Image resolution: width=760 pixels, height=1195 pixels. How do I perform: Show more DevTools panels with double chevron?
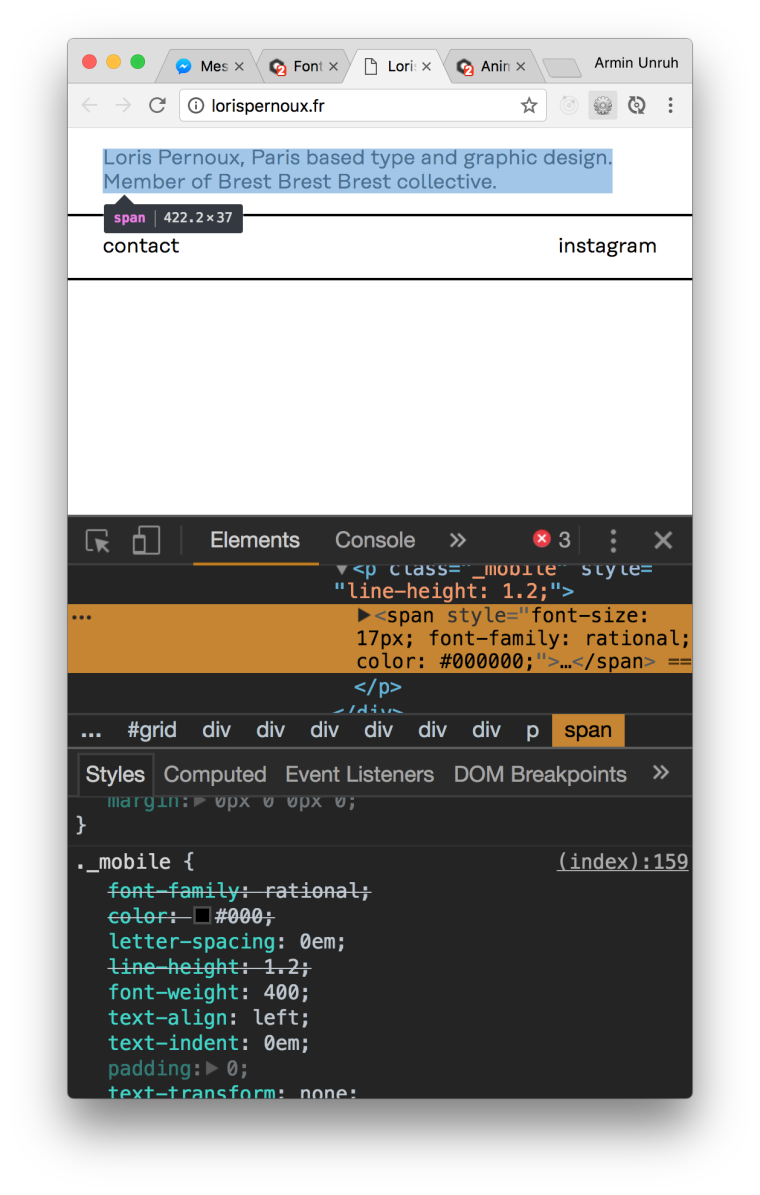[457, 540]
